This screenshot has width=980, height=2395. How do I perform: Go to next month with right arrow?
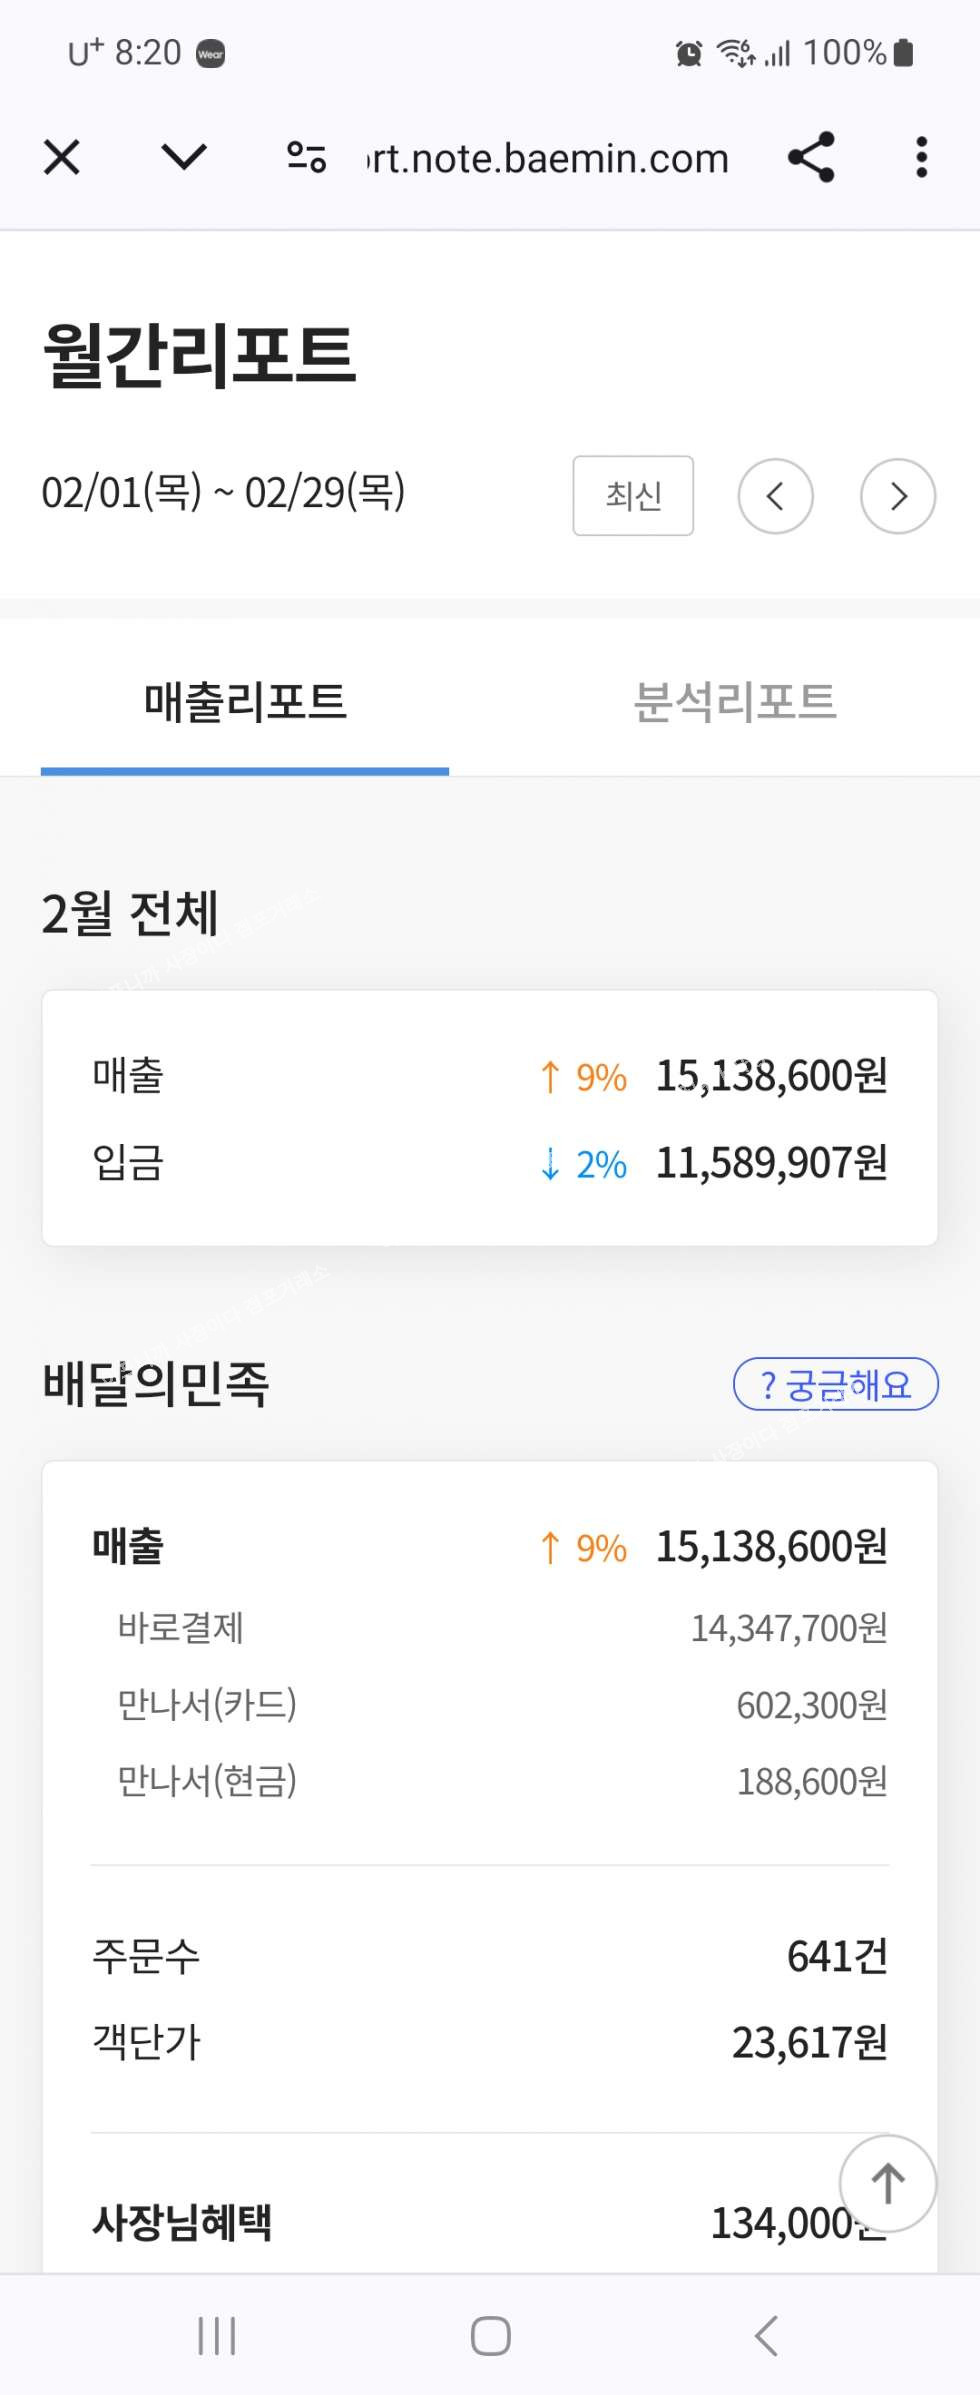click(898, 496)
